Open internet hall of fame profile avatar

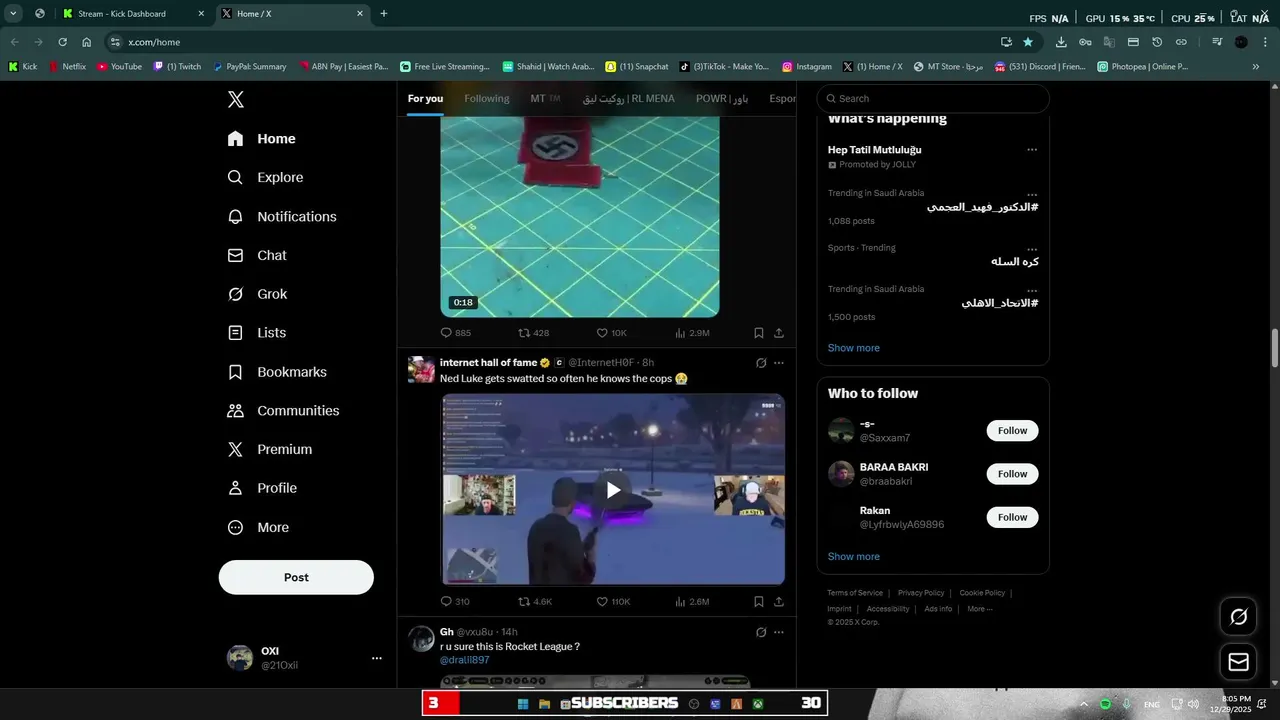pyautogui.click(x=421, y=370)
